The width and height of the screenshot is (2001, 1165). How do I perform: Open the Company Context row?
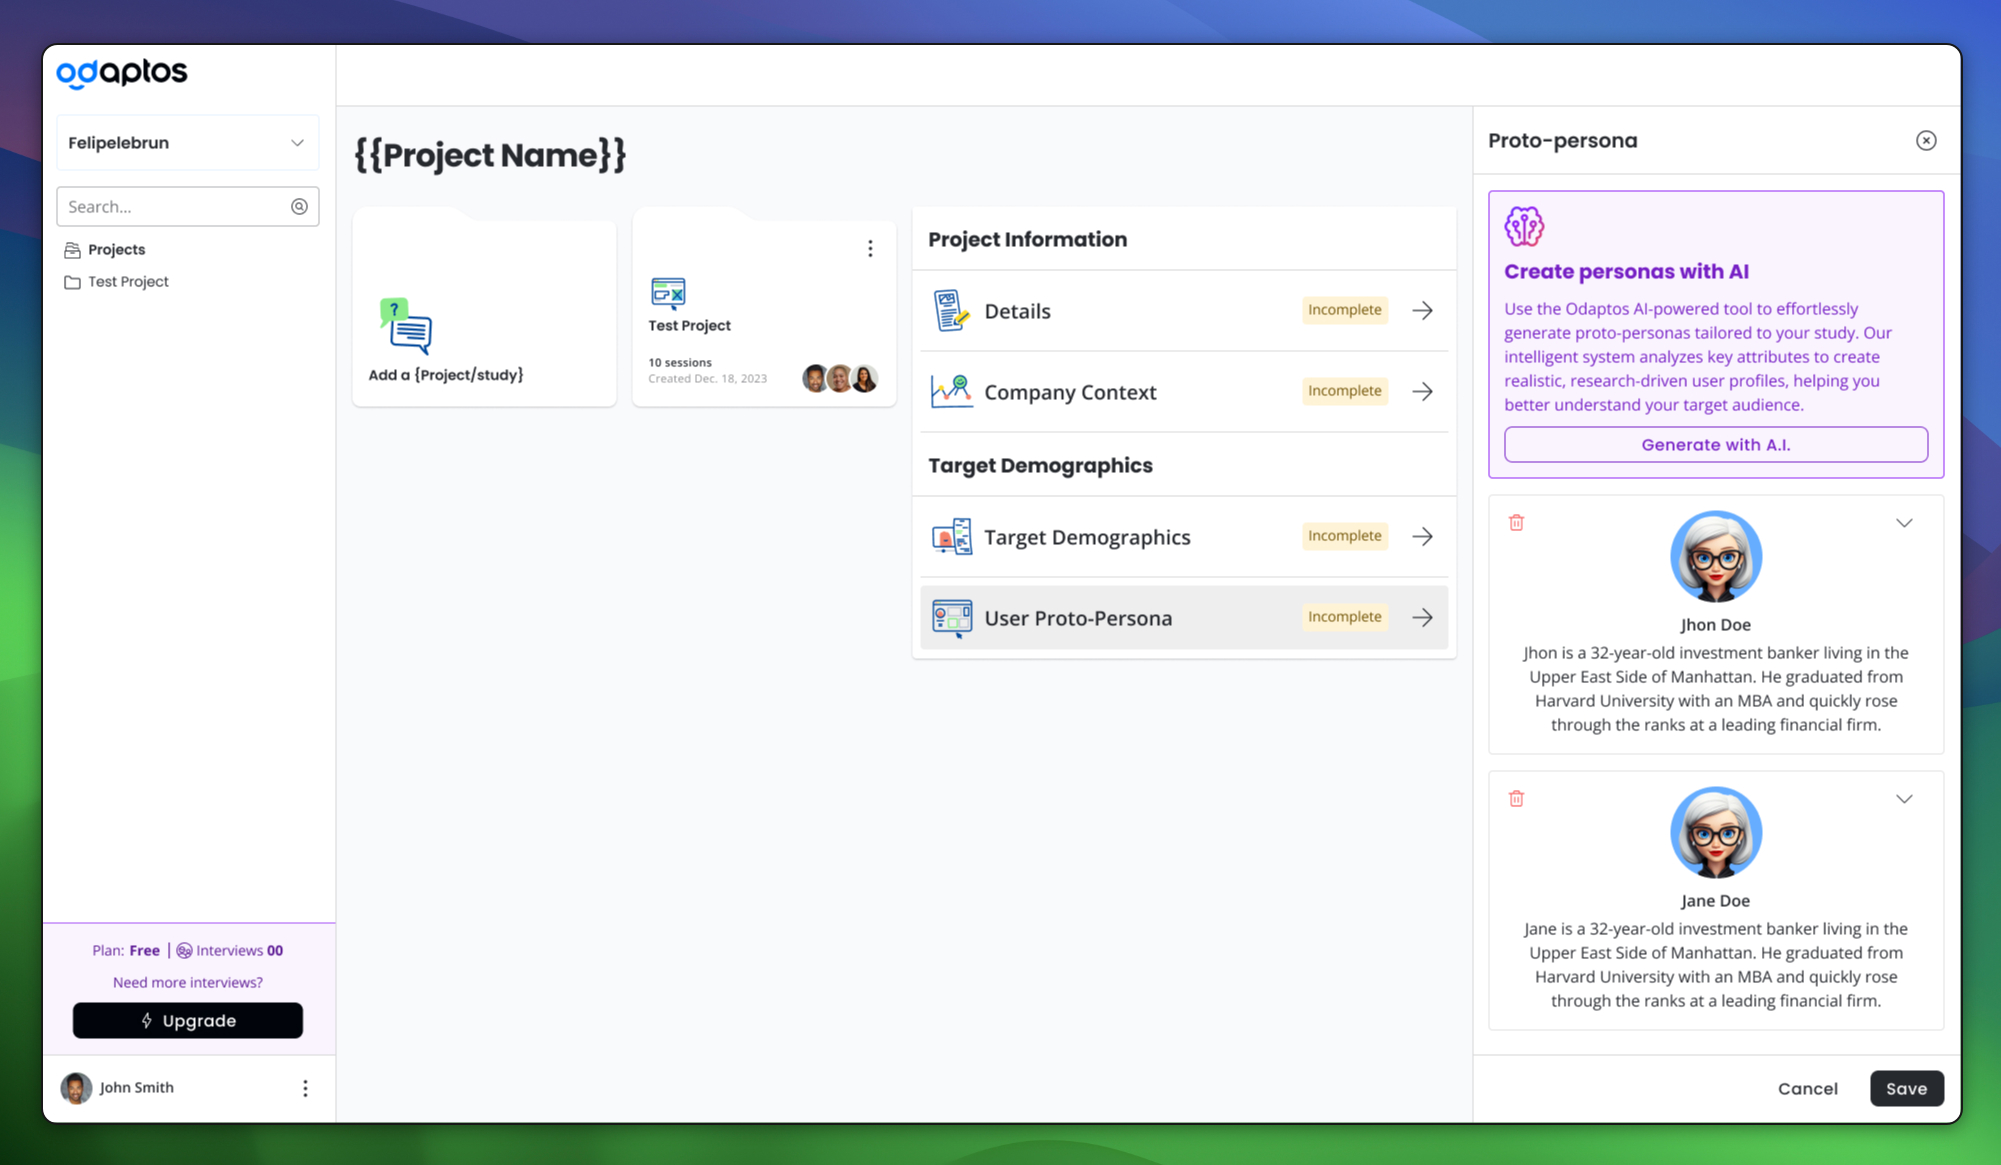coord(1184,391)
